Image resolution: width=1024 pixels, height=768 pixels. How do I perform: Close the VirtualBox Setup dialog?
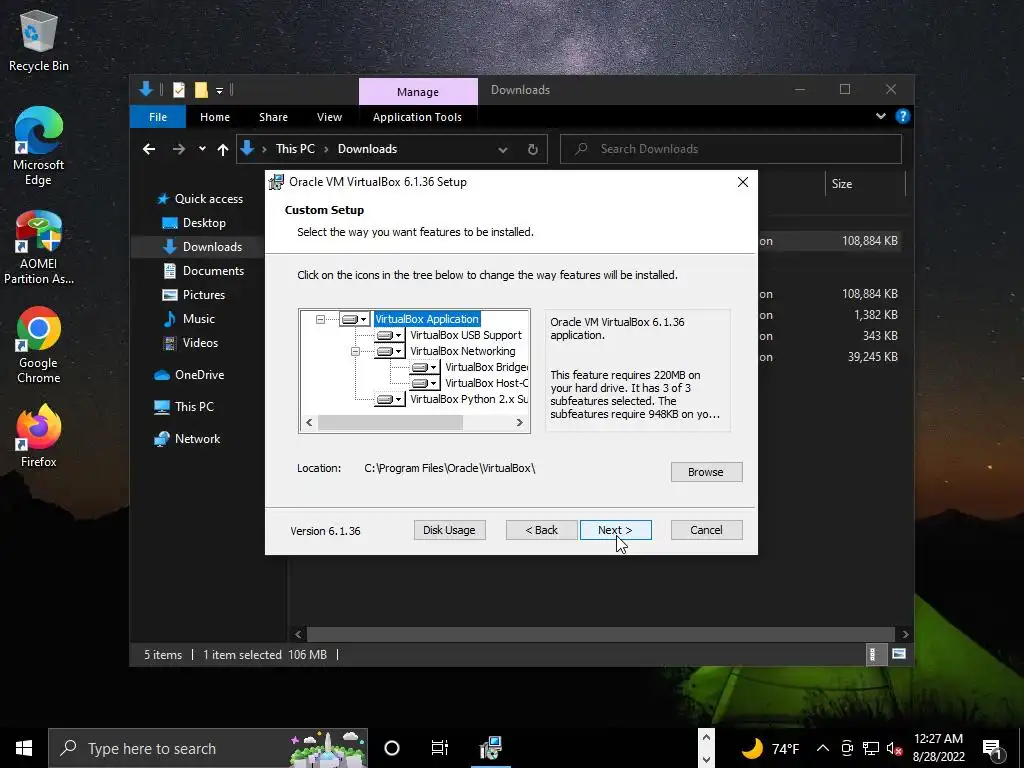743,182
